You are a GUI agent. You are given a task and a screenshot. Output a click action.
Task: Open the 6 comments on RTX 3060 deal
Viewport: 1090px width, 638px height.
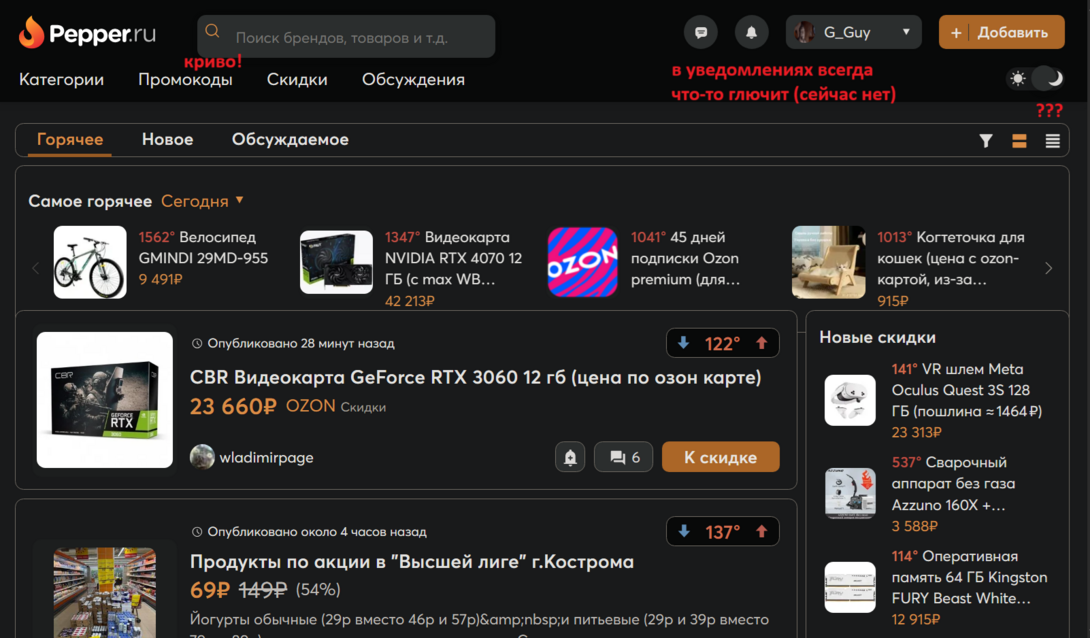[624, 457]
